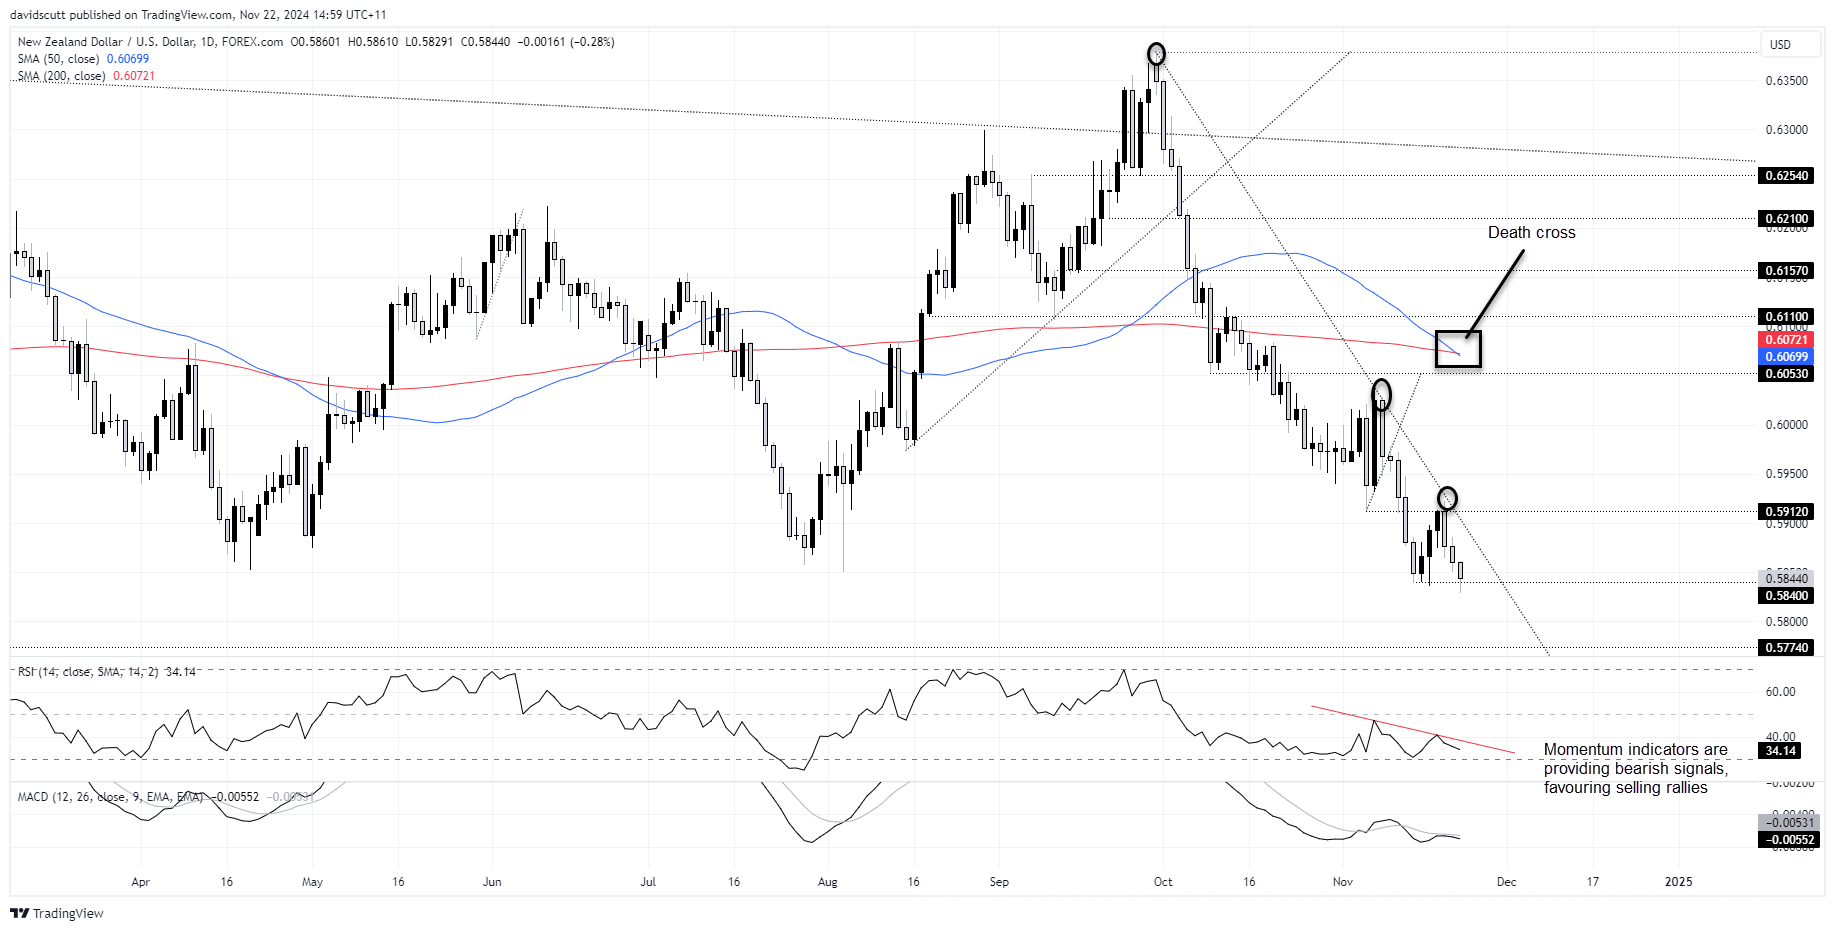1835x931 pixels.
Task: Select the SMA (200, close) legend entry
Action: pos(86,76)
